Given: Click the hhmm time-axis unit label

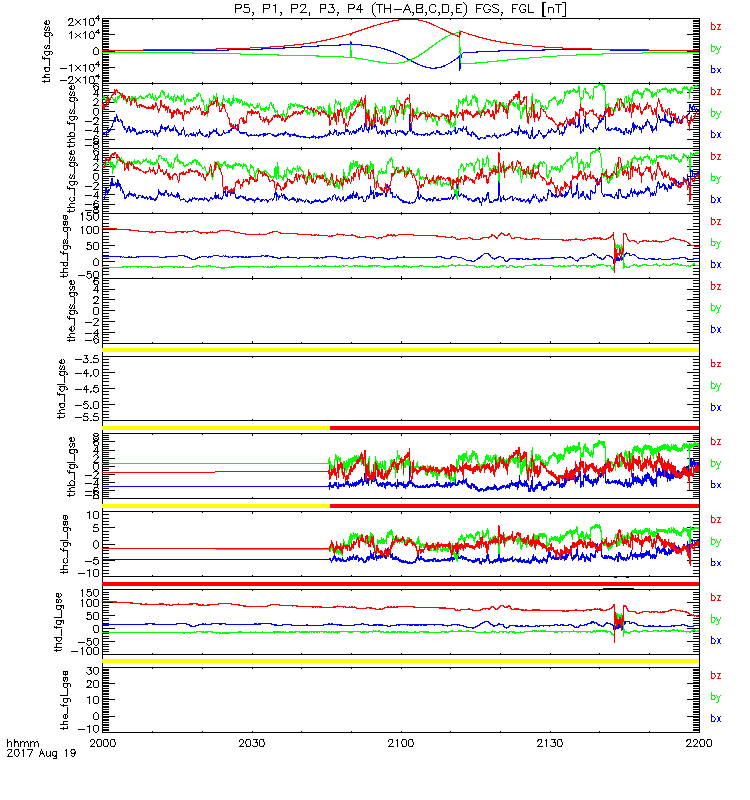Looking at the screenshot, I should [x=22, y=743].
